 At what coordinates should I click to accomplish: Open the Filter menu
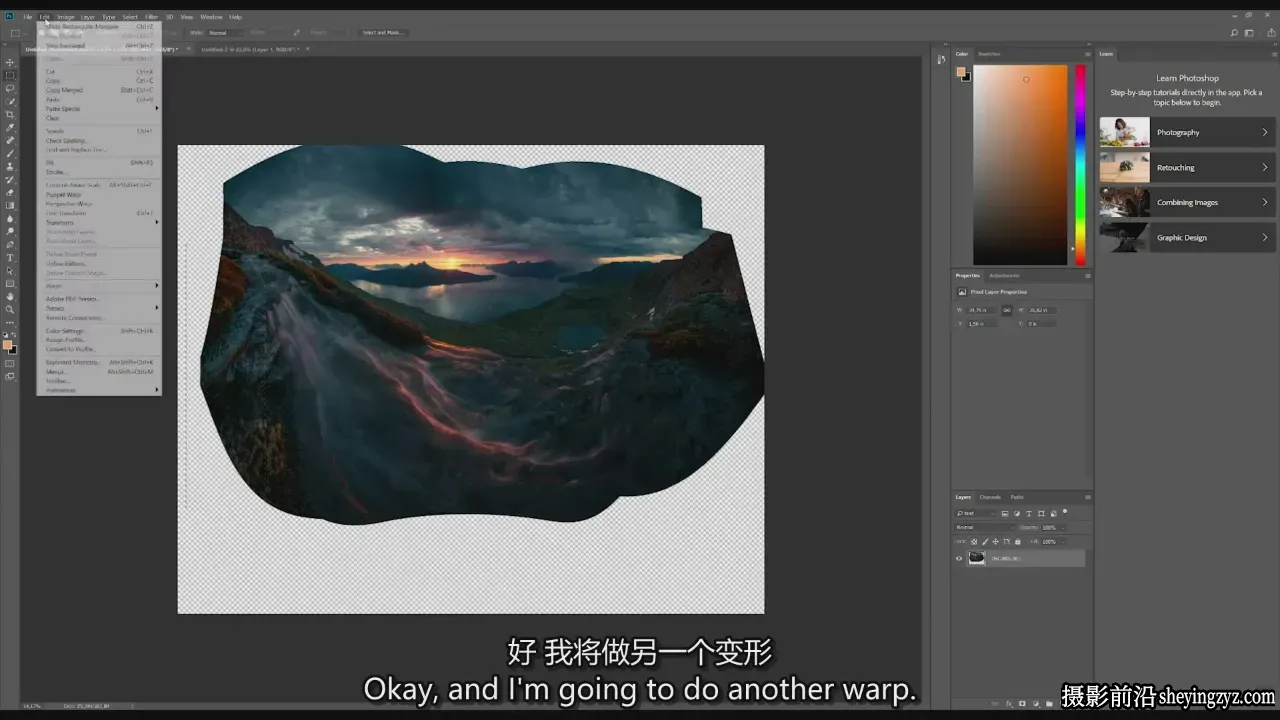(x=151, y=17)
